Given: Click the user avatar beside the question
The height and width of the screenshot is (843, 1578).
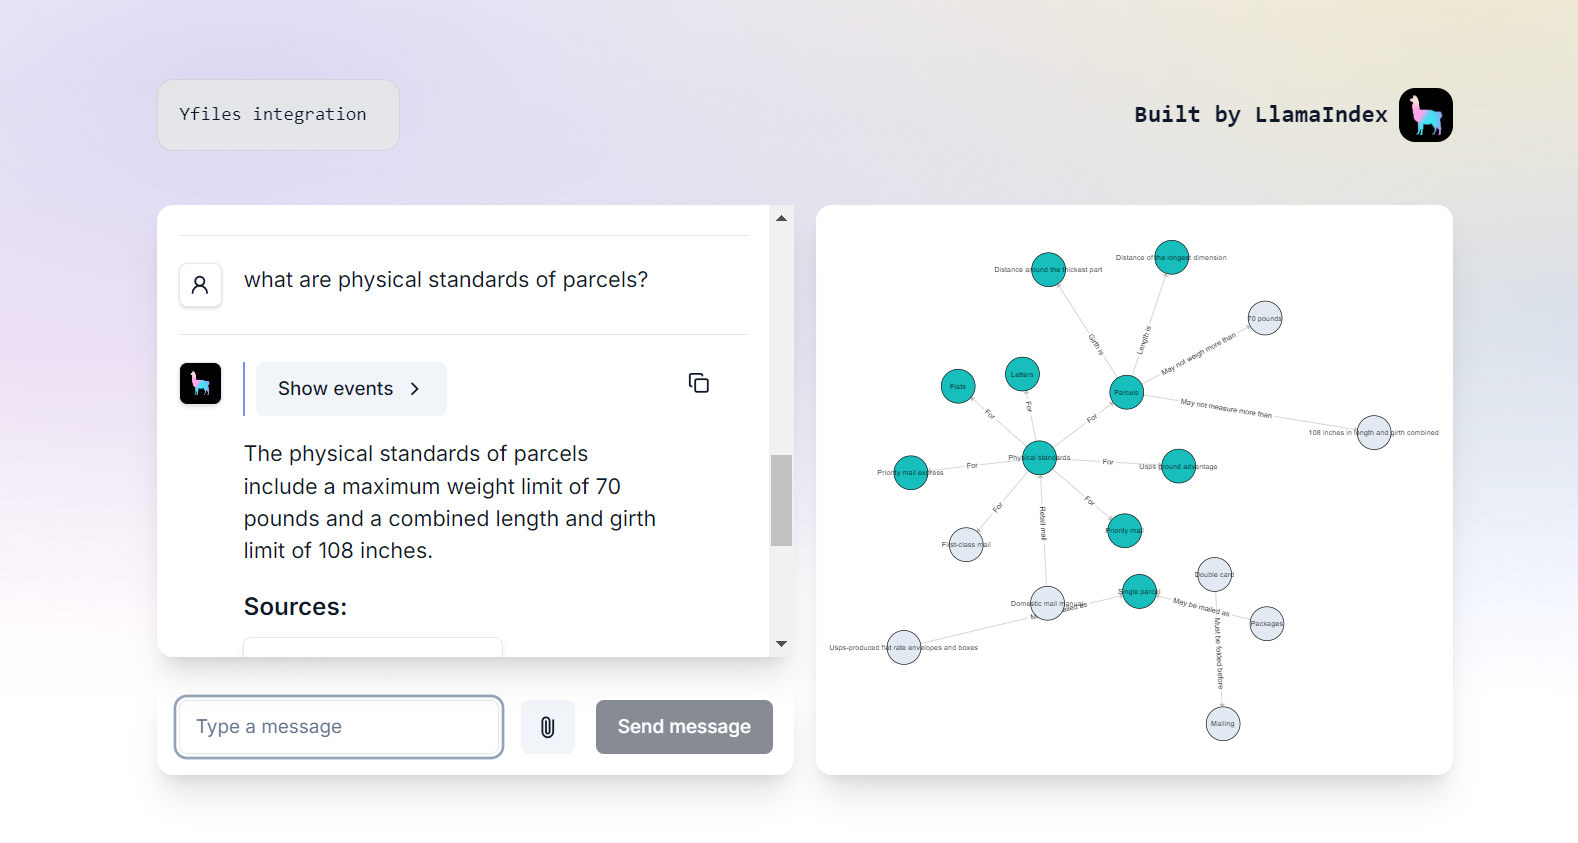Looking at the screenshot, I should [200, 285].
